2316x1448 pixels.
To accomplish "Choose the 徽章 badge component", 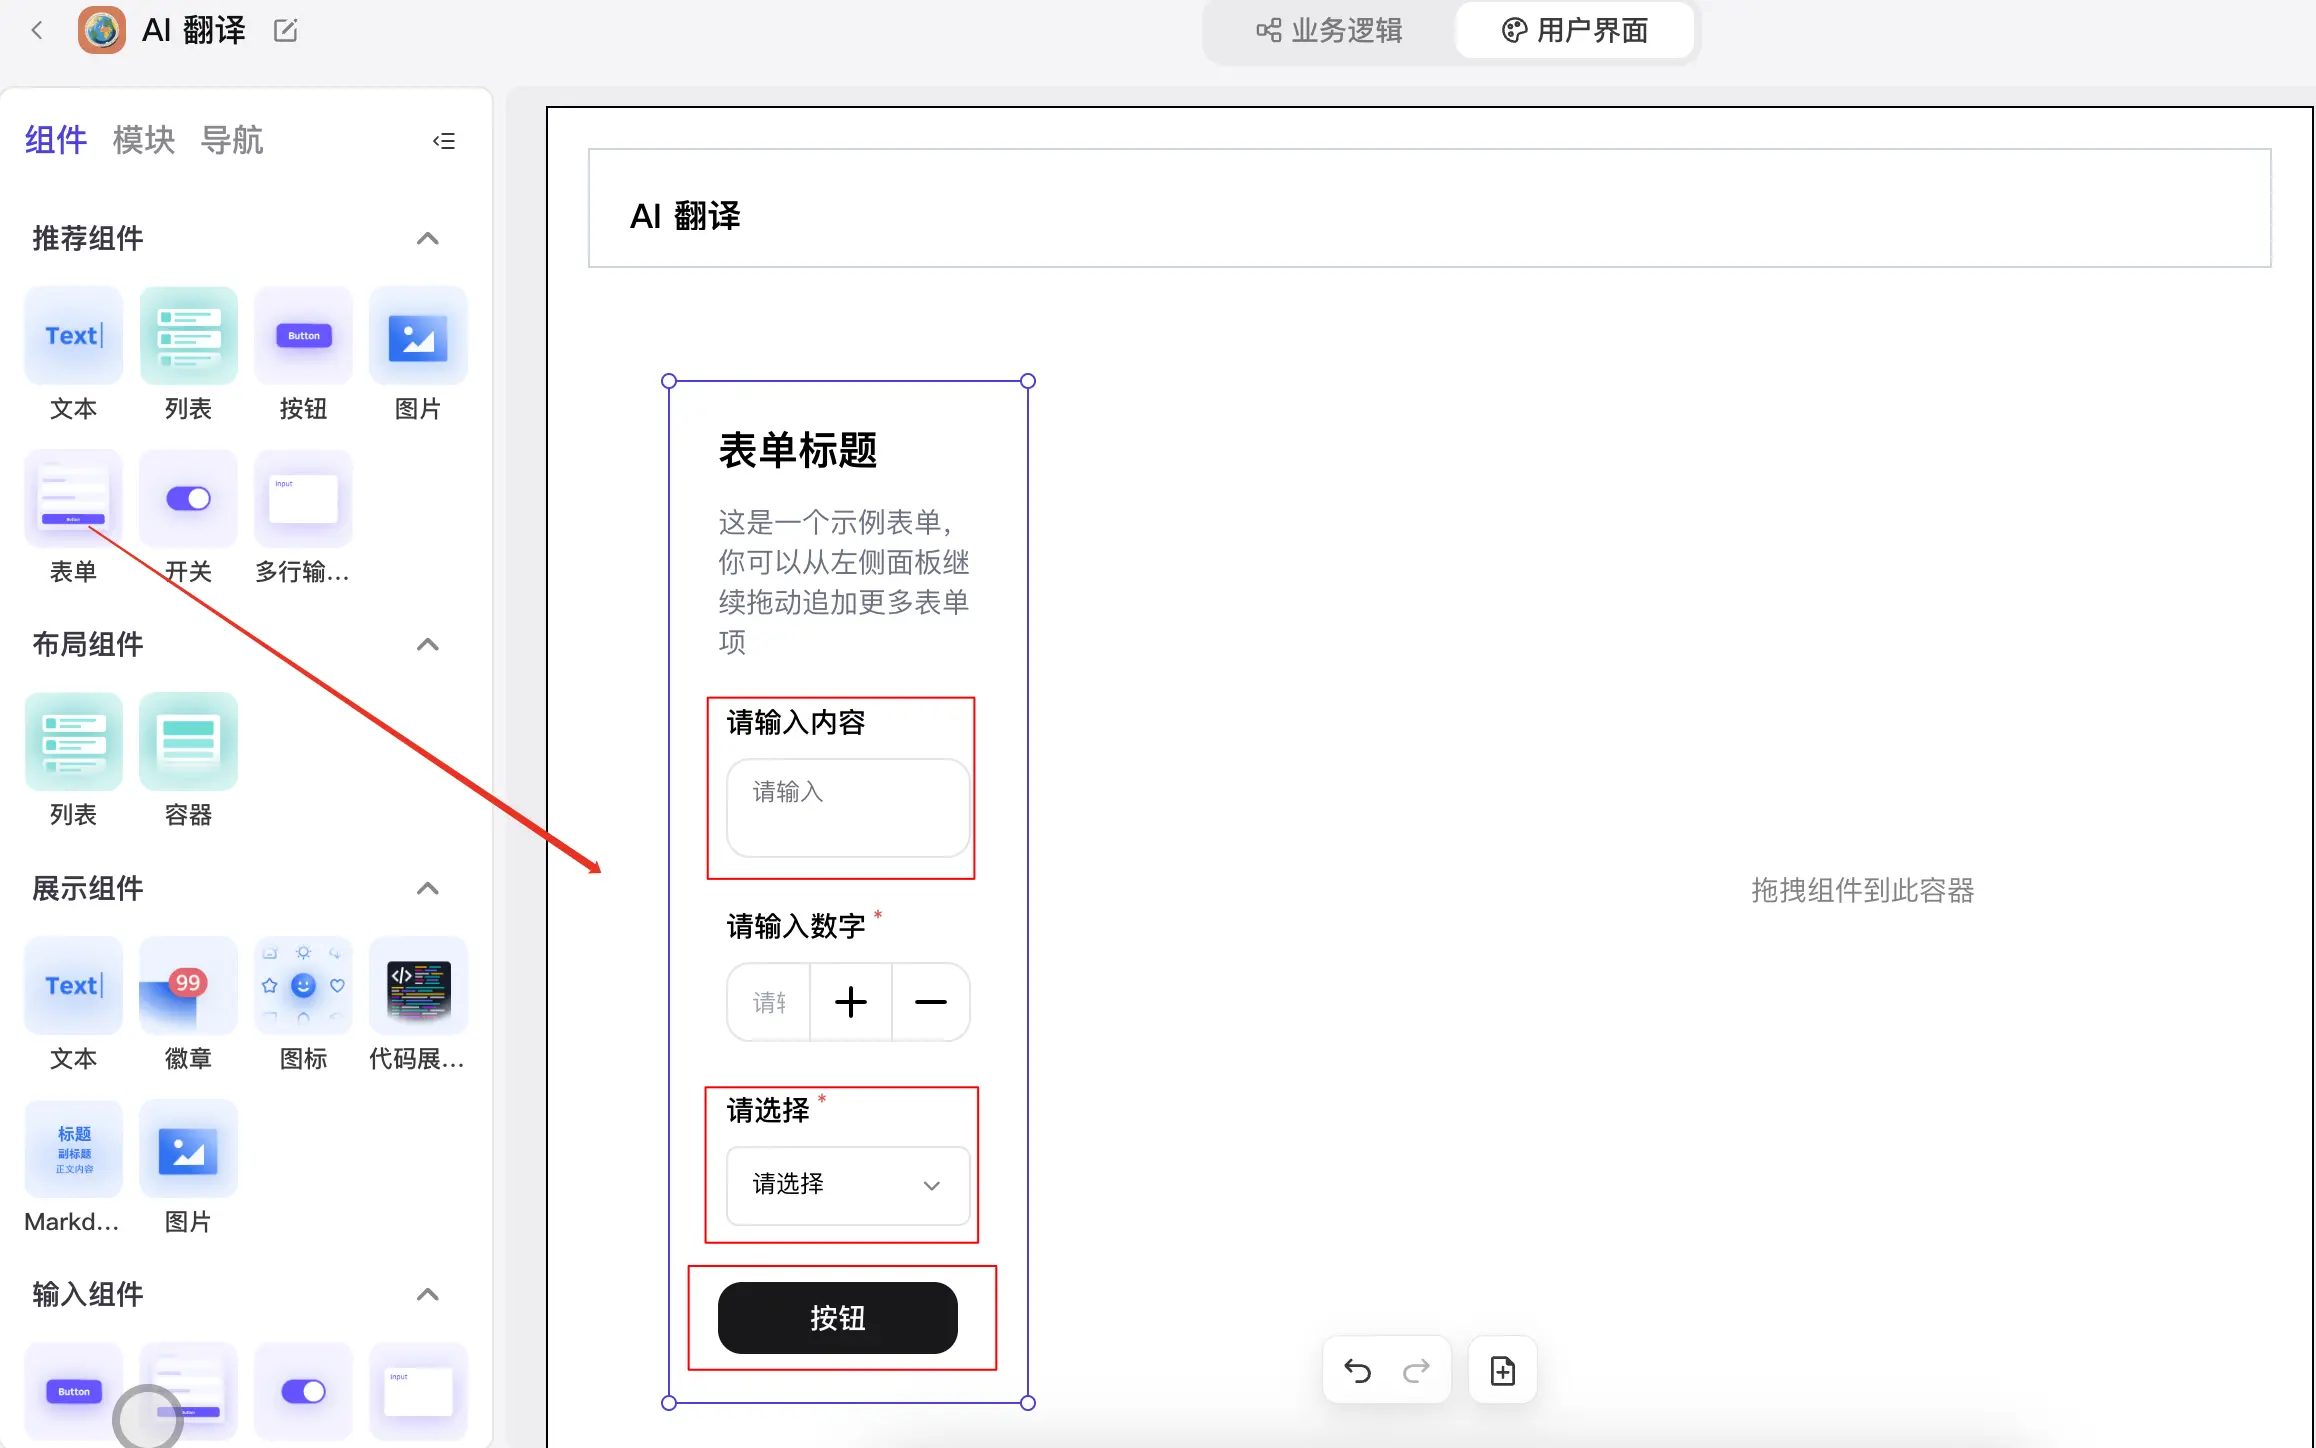I will [x=188, y=986].
